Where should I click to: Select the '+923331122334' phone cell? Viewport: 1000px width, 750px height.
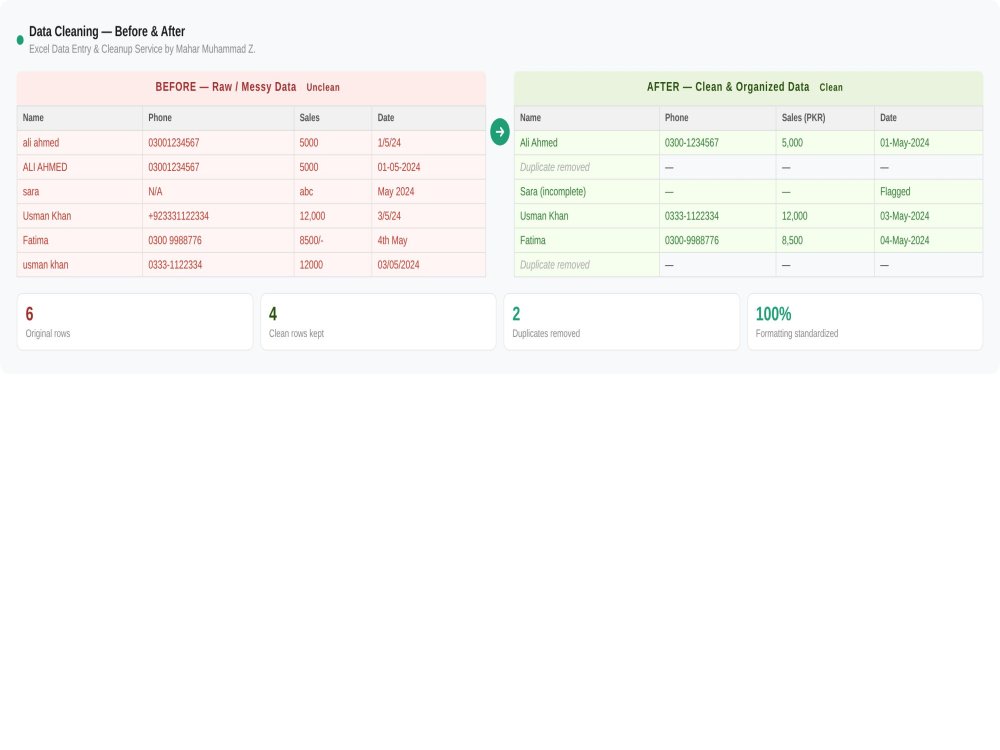(218, 216)
